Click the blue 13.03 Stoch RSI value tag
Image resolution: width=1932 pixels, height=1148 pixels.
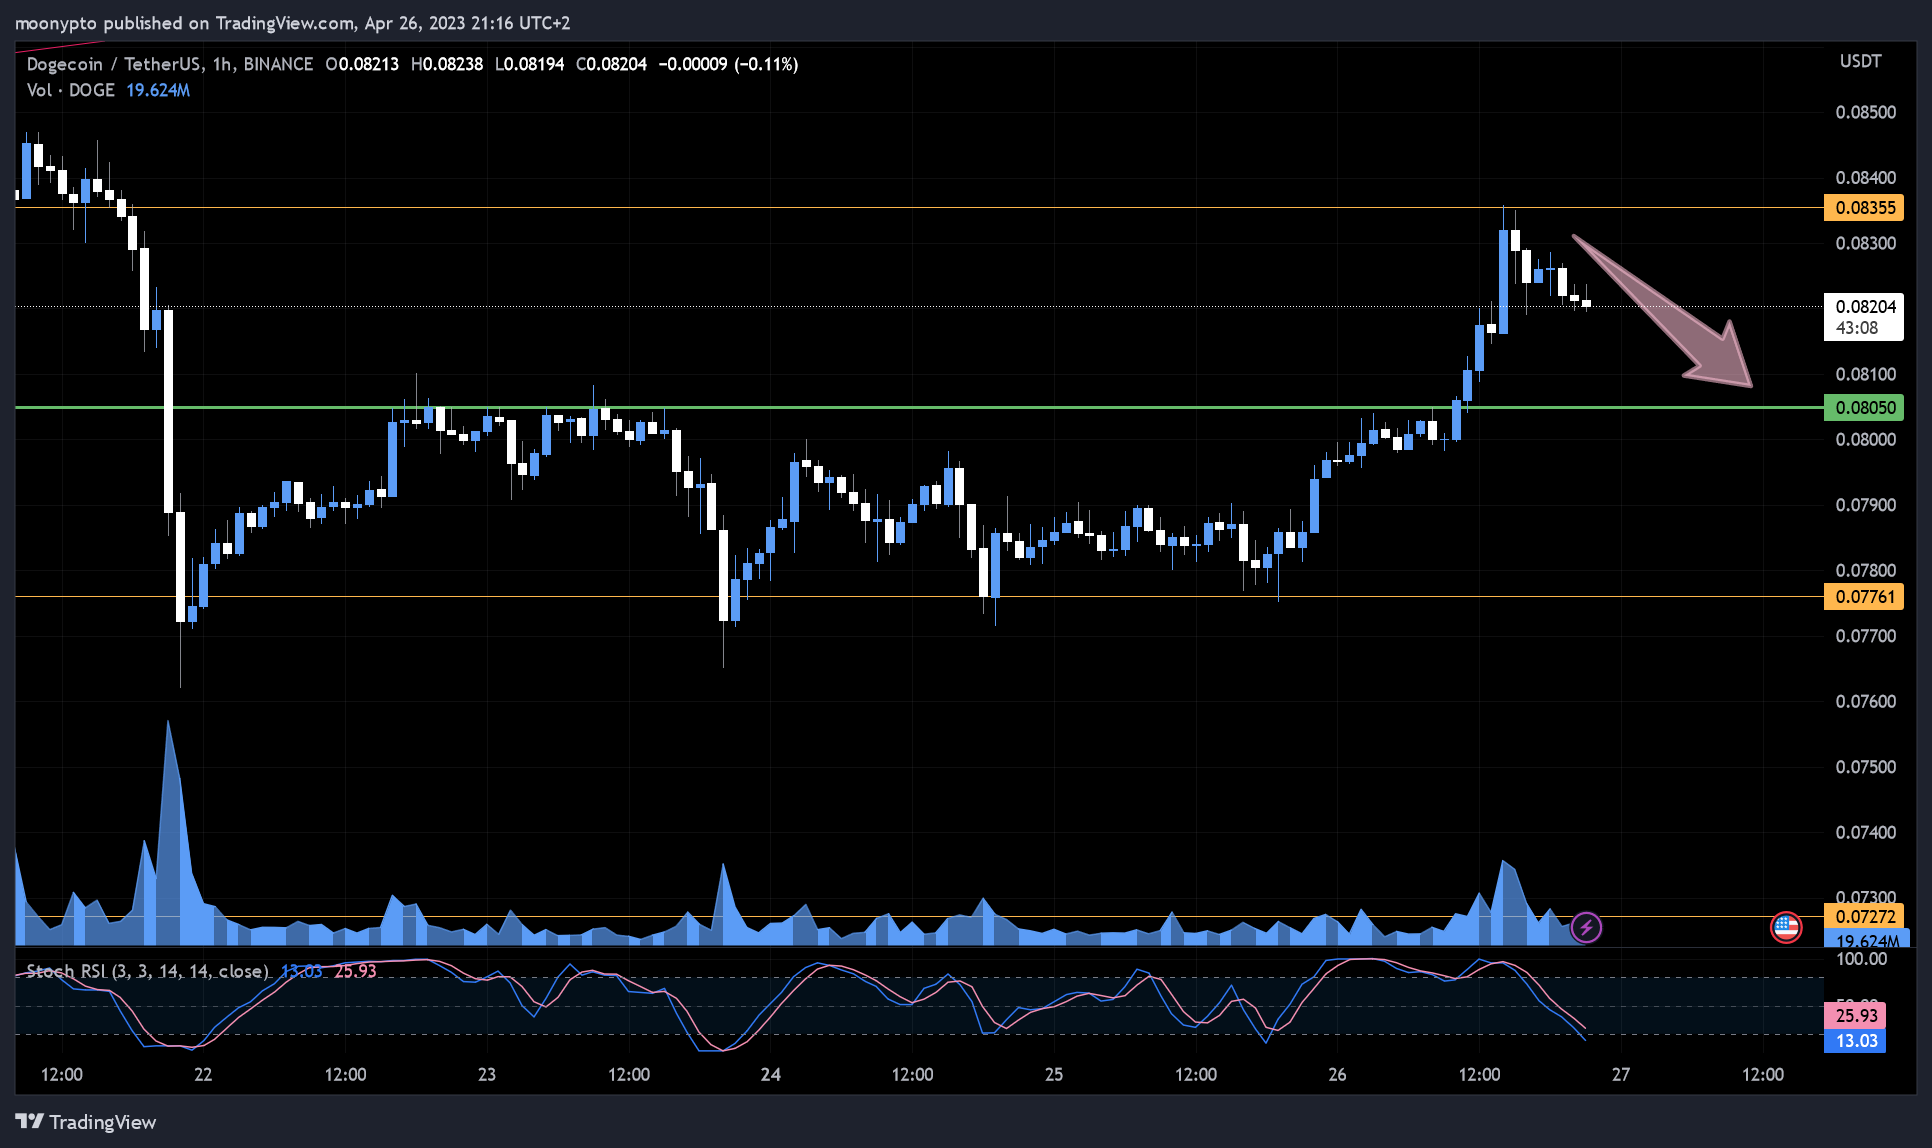click(1856, 1041)
